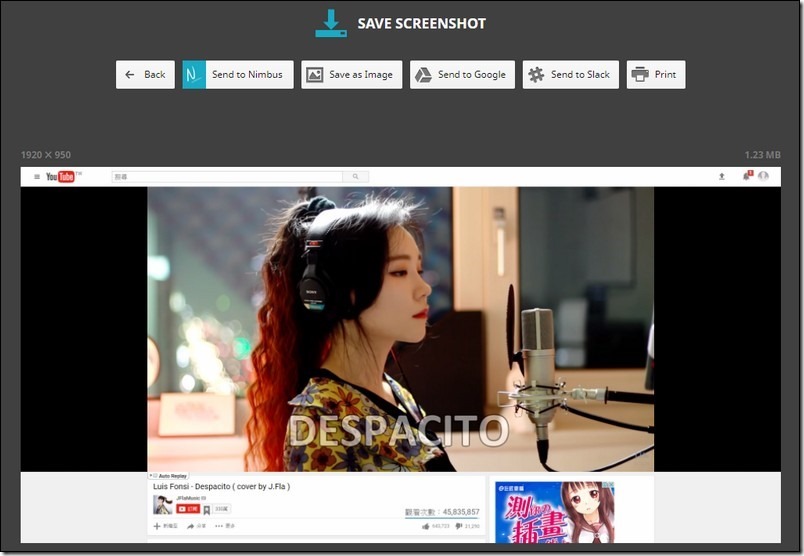The width and height of the screenshot is (804, 556).
Task: Save the screenshot as an image
Action: 352,74
